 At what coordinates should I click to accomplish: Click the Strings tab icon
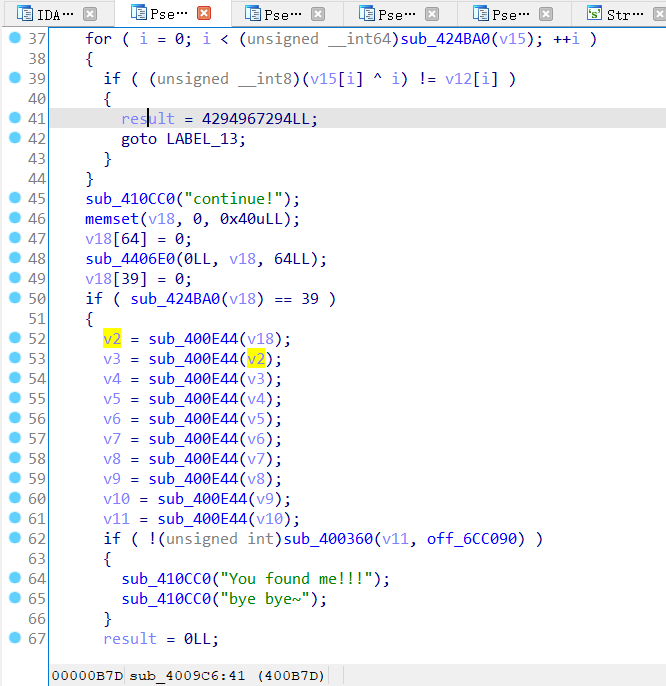pos(594,14)
